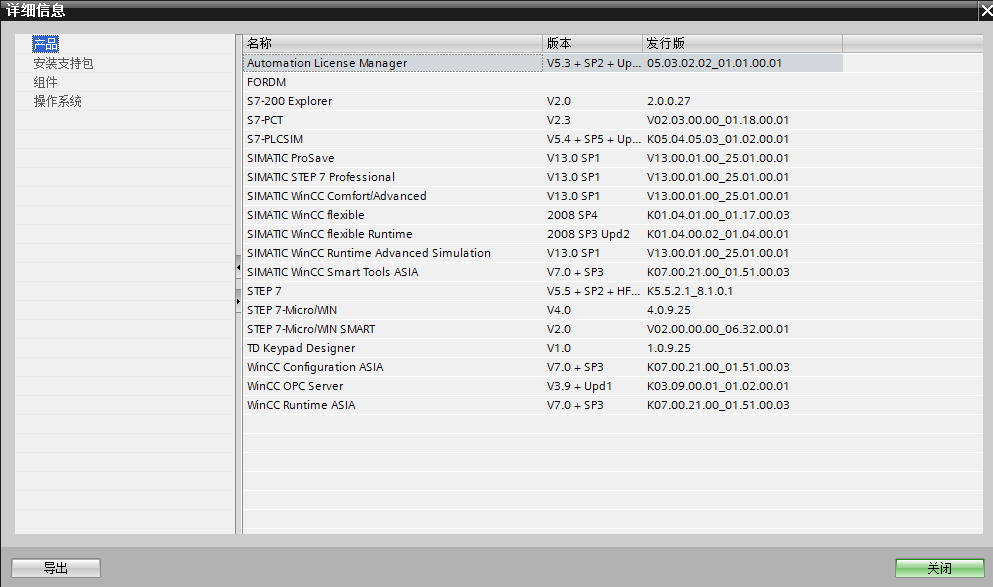The height and width of the screenshot is (587, 993).
Task: Click the version cell of STEP 7 V5.5
Action: point(593,291)
